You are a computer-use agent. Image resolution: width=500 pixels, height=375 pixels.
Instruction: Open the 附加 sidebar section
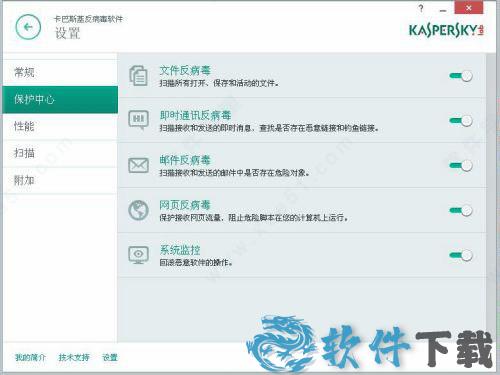point(60,180)
